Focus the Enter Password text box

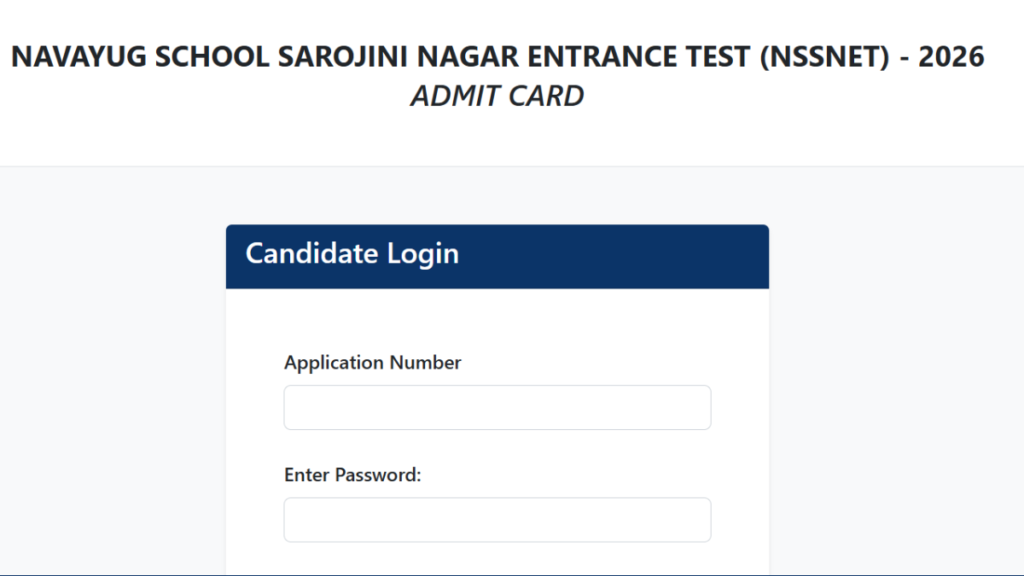pyautogui.click(x=497, y=520)
